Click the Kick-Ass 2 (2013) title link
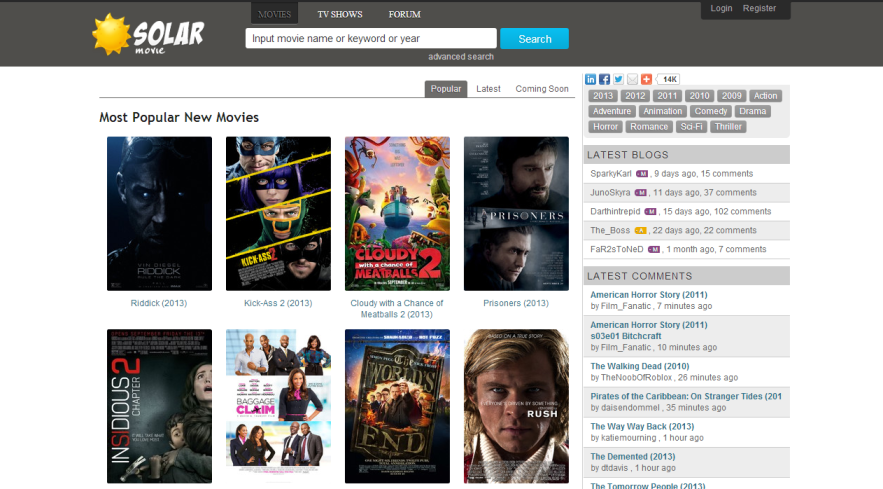 point(278,303)
